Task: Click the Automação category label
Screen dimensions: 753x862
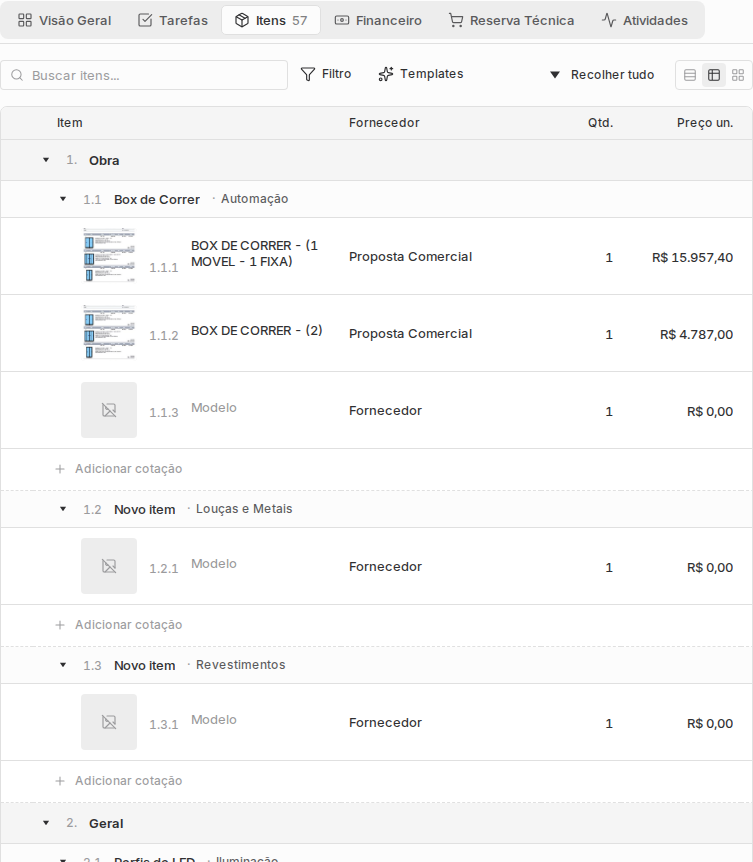Action: click(x=254, y=199)
